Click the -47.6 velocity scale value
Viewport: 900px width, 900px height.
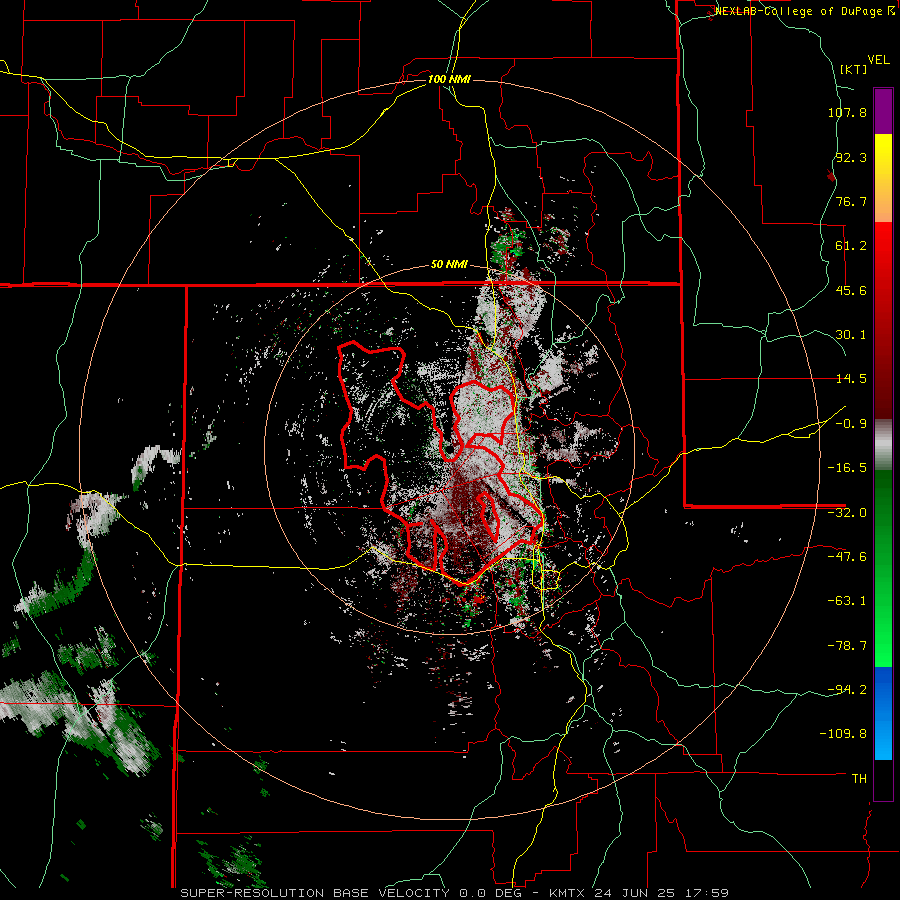(x=847, y=557)
